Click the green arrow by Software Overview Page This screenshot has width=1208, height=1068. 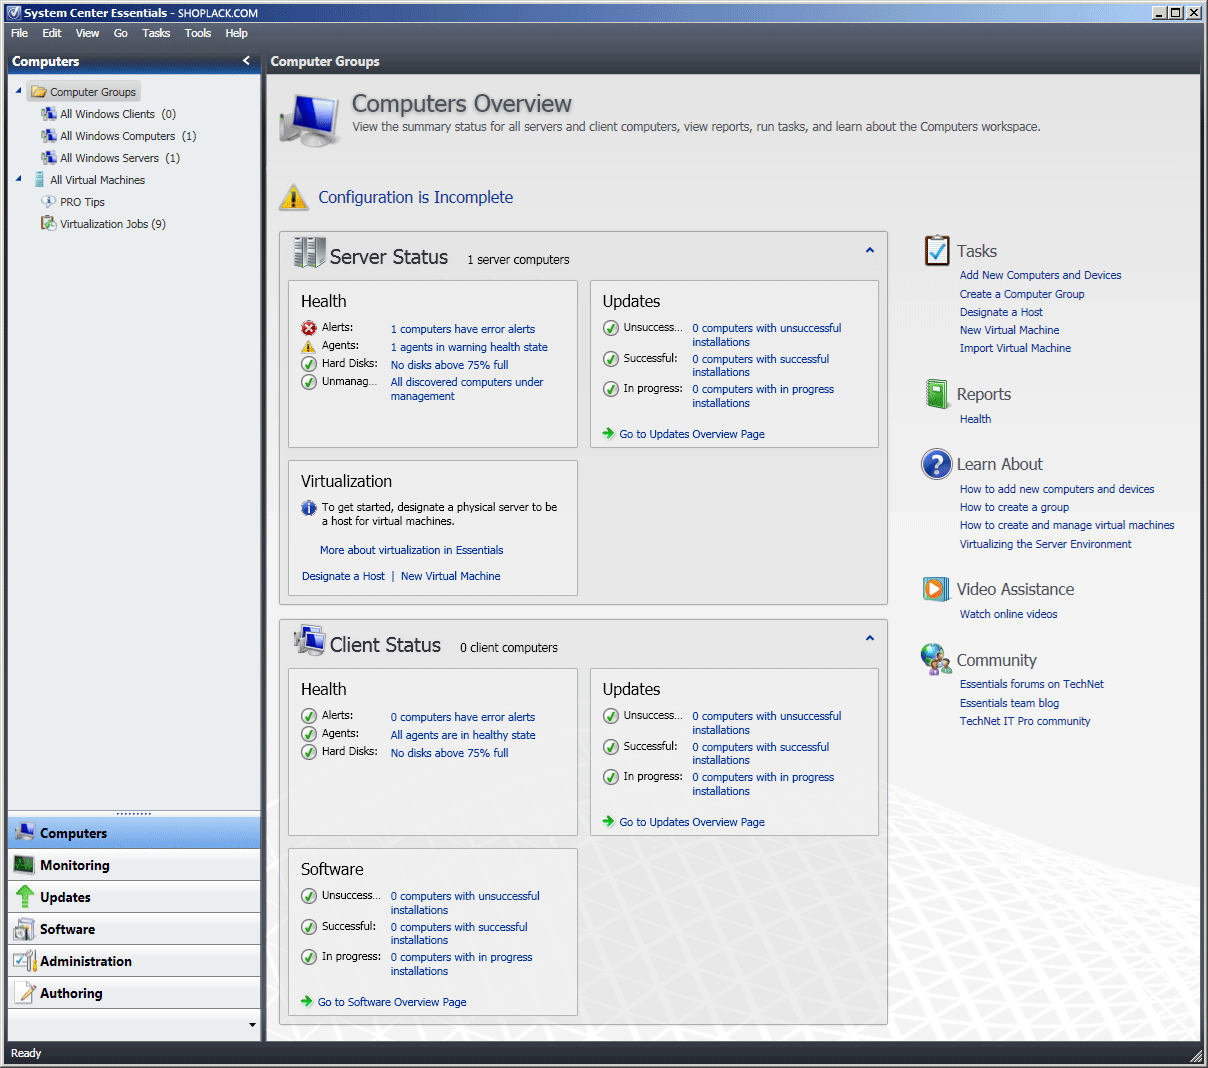[307, 1001]
